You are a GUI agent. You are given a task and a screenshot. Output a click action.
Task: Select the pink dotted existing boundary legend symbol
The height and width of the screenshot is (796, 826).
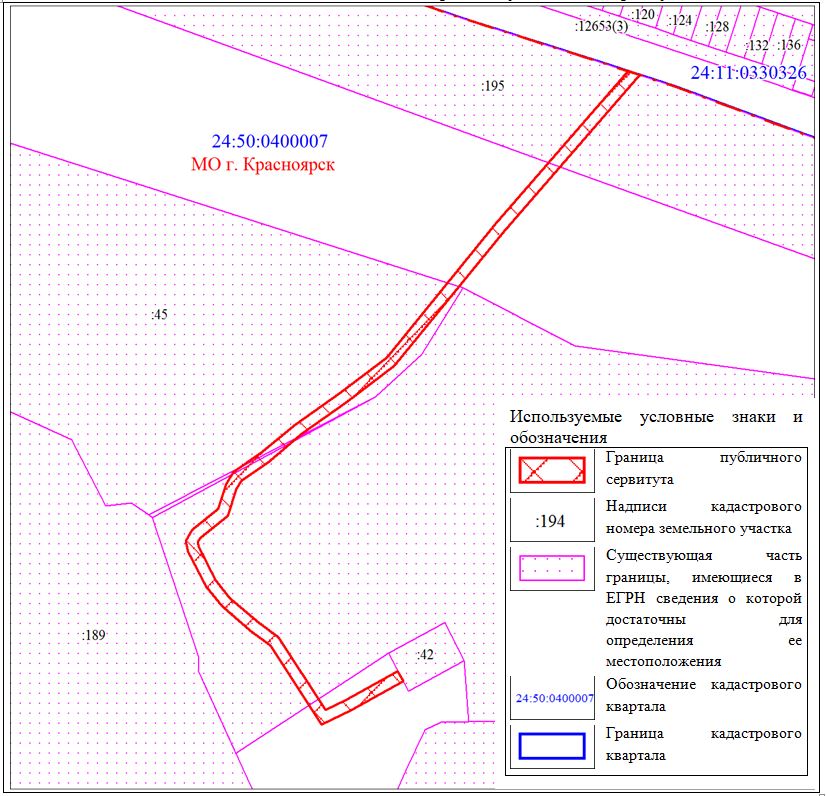click(x=550, y=567)
